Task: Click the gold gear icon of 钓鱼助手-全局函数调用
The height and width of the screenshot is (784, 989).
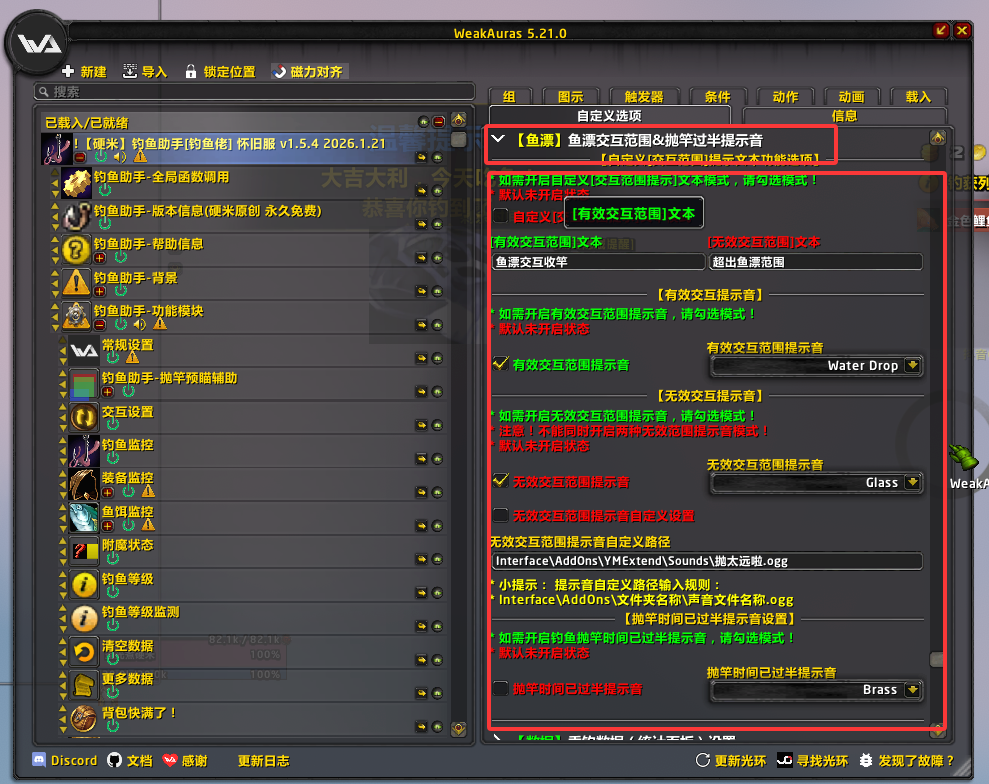Action: click(76, 183)
